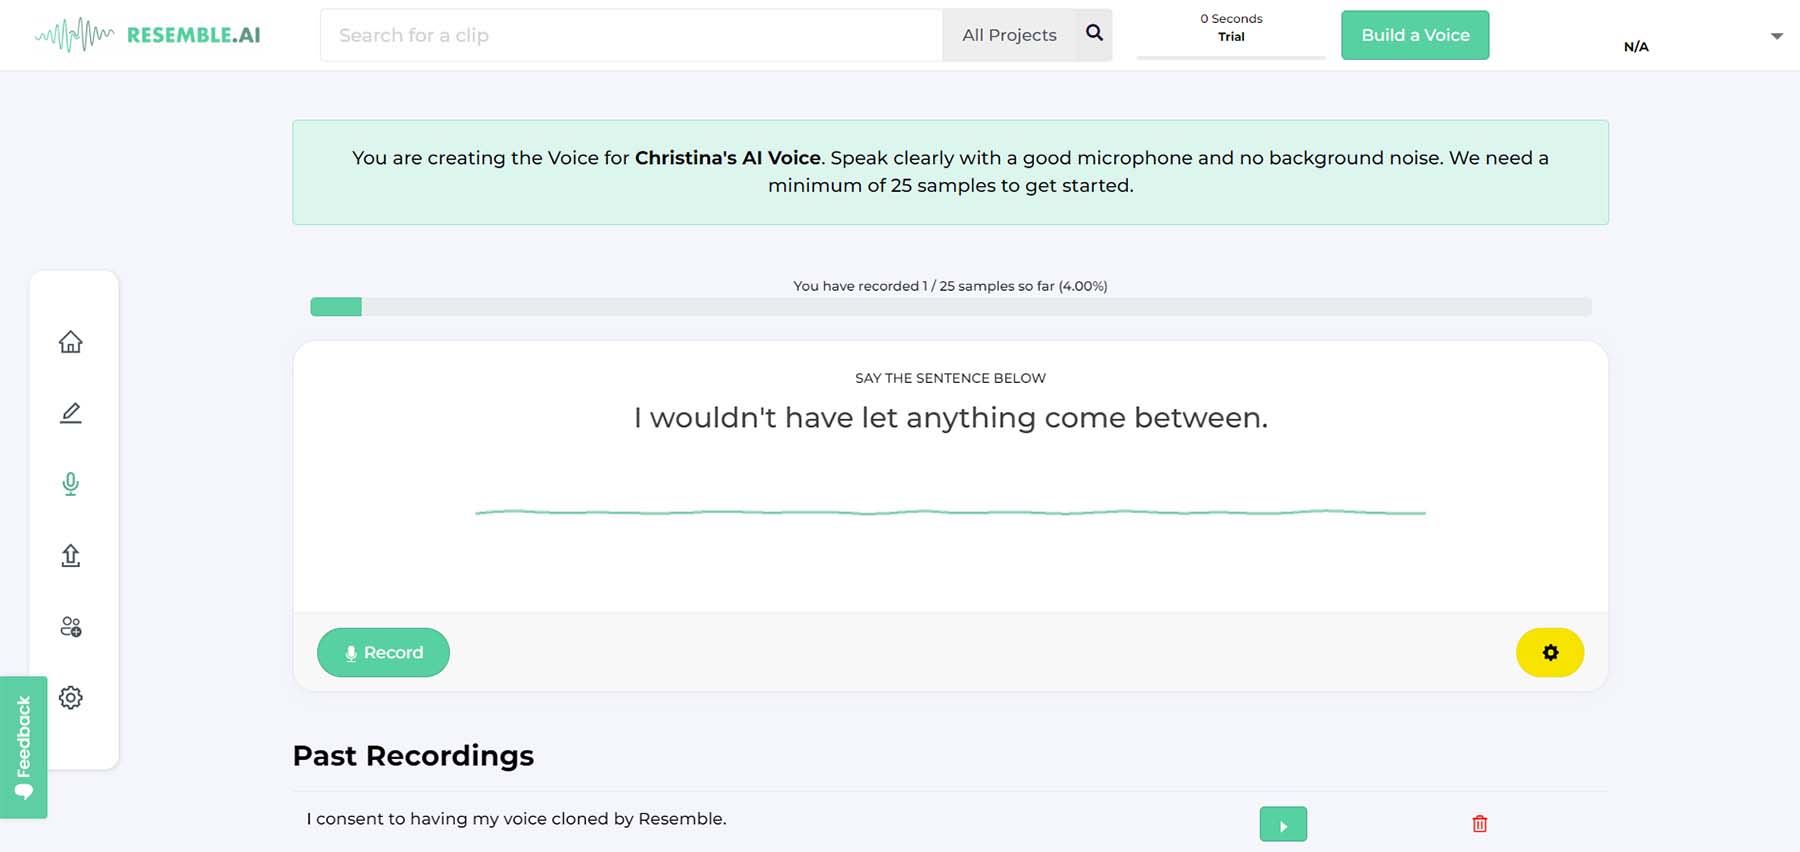Image resolution: width=1800 pixels, height=852 pixels.
Task: Open the yellow recording settings gear button
Action: coord(1550,653)
